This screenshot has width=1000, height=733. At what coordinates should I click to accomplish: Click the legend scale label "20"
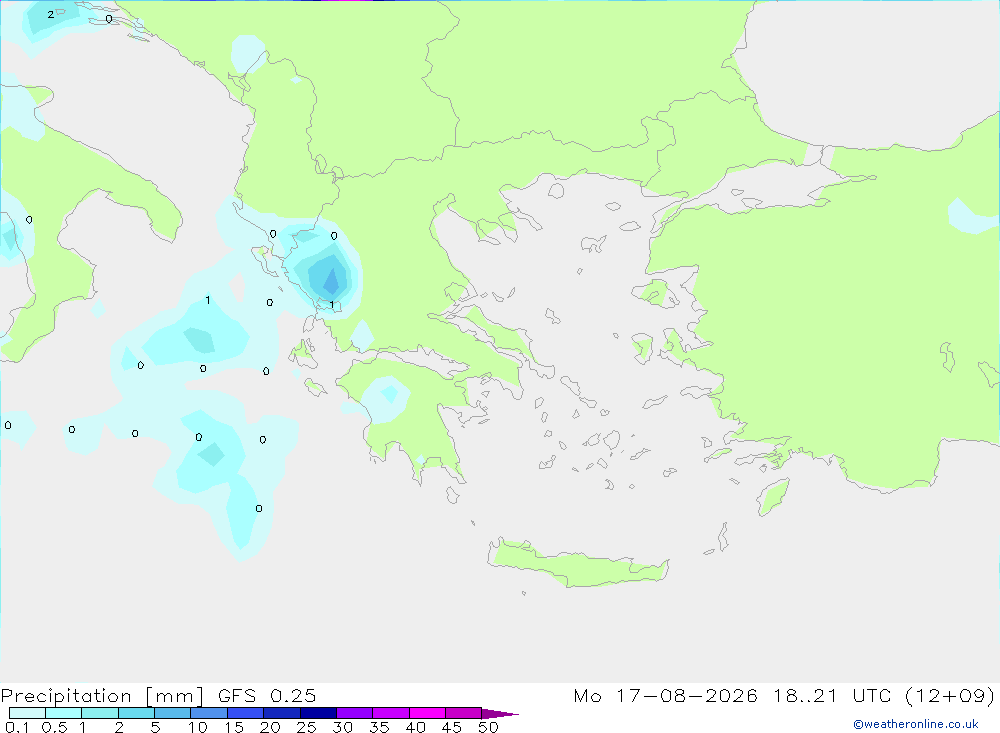tap(270, 727)
